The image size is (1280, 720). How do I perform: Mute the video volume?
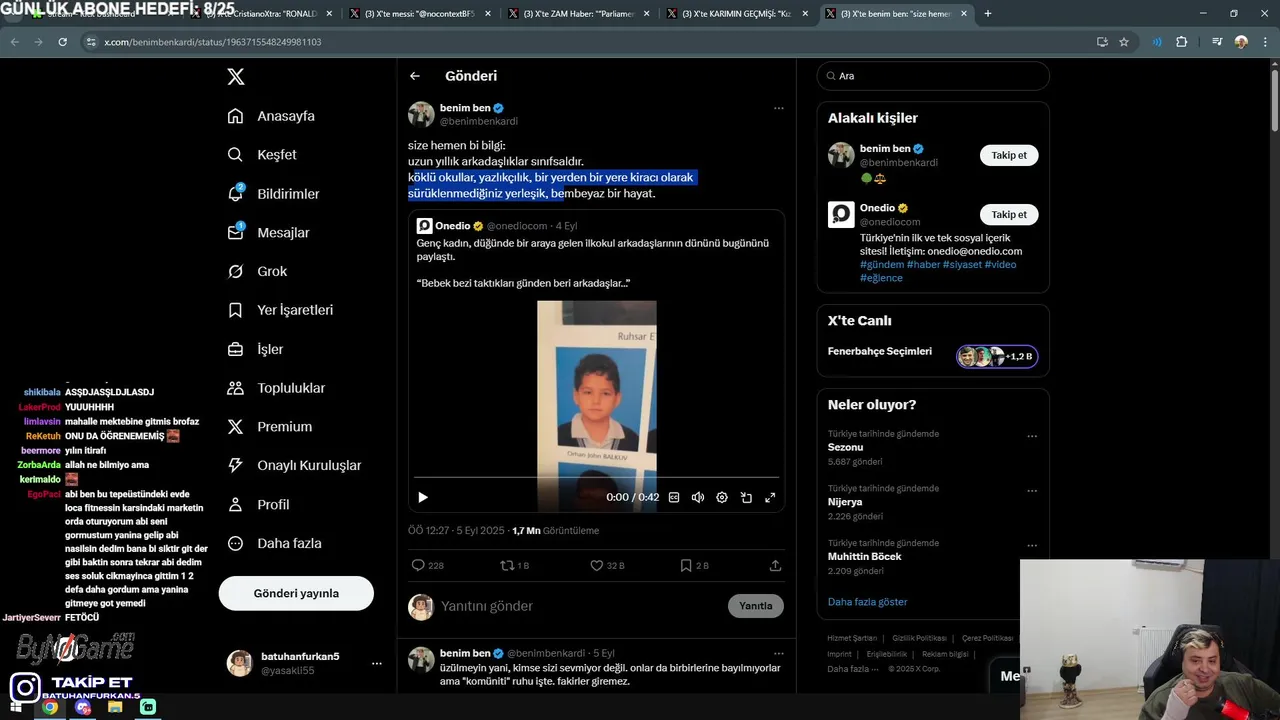point(698,497)
